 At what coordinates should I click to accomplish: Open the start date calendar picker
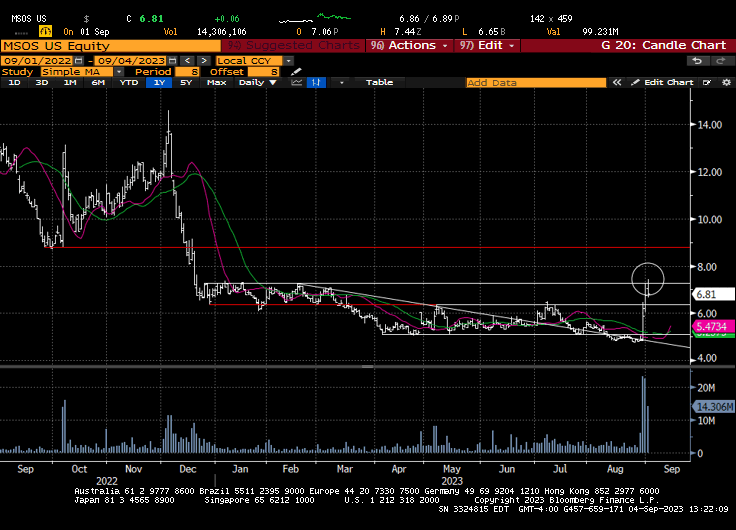pyautogui.click(x=78, y=61)
